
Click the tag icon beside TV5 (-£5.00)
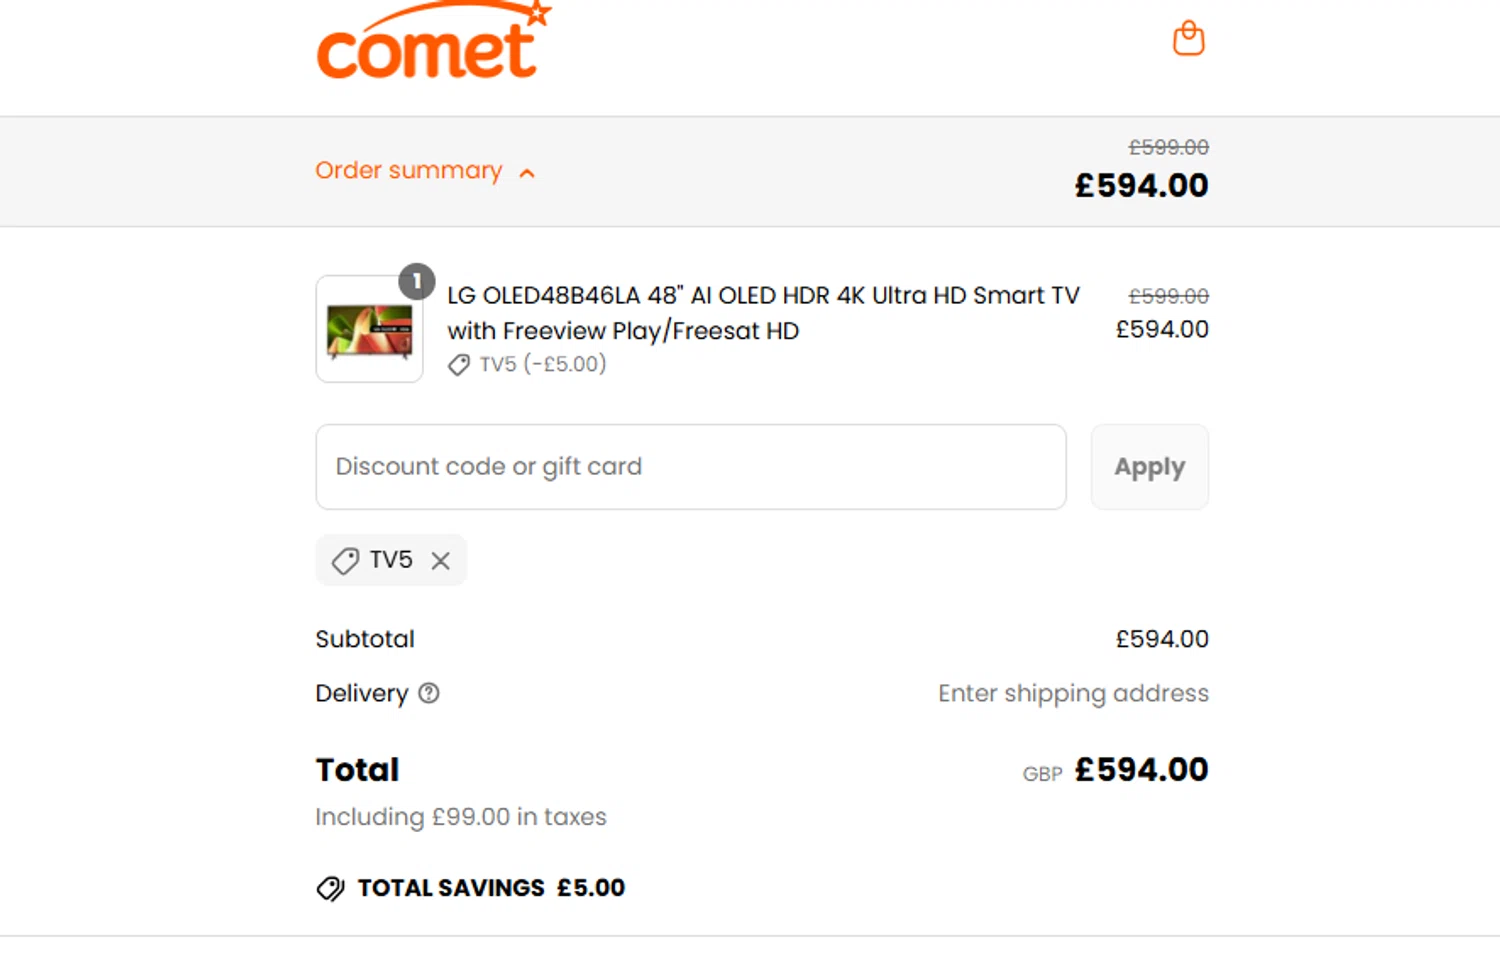pyautogui.click(x=459, y=365)
